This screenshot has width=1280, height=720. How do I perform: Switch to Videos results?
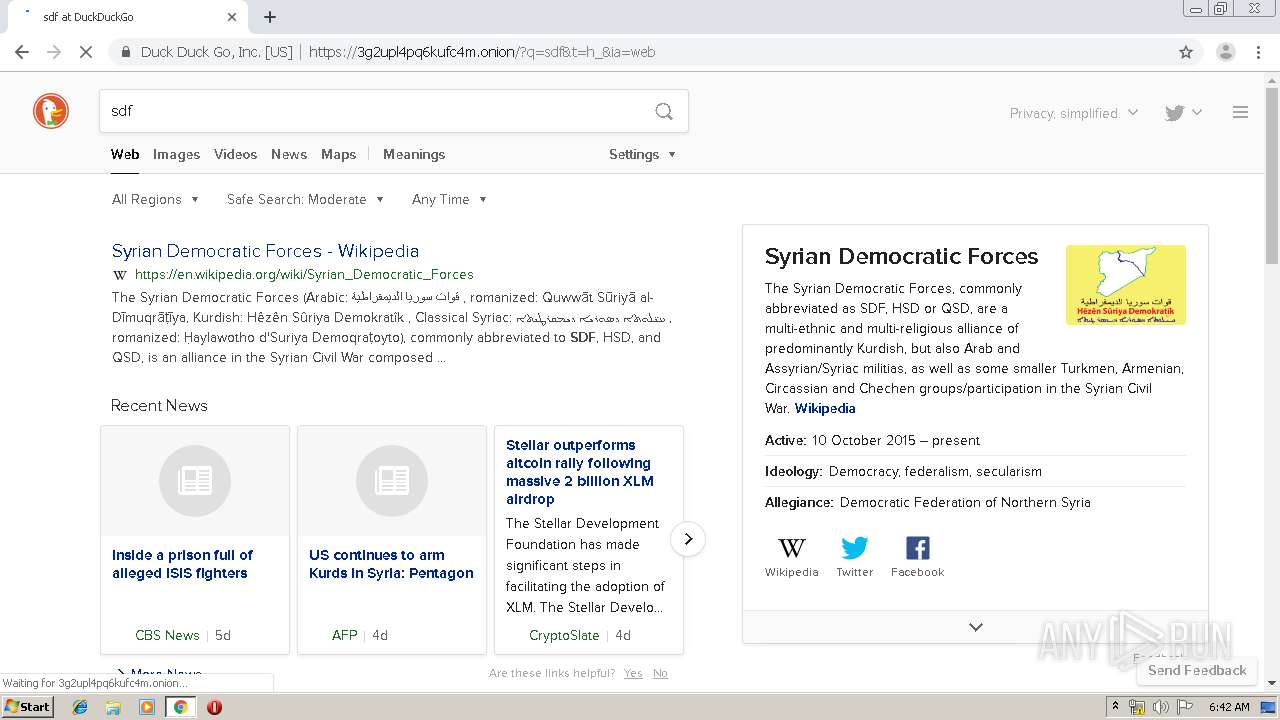coord(235,154)
